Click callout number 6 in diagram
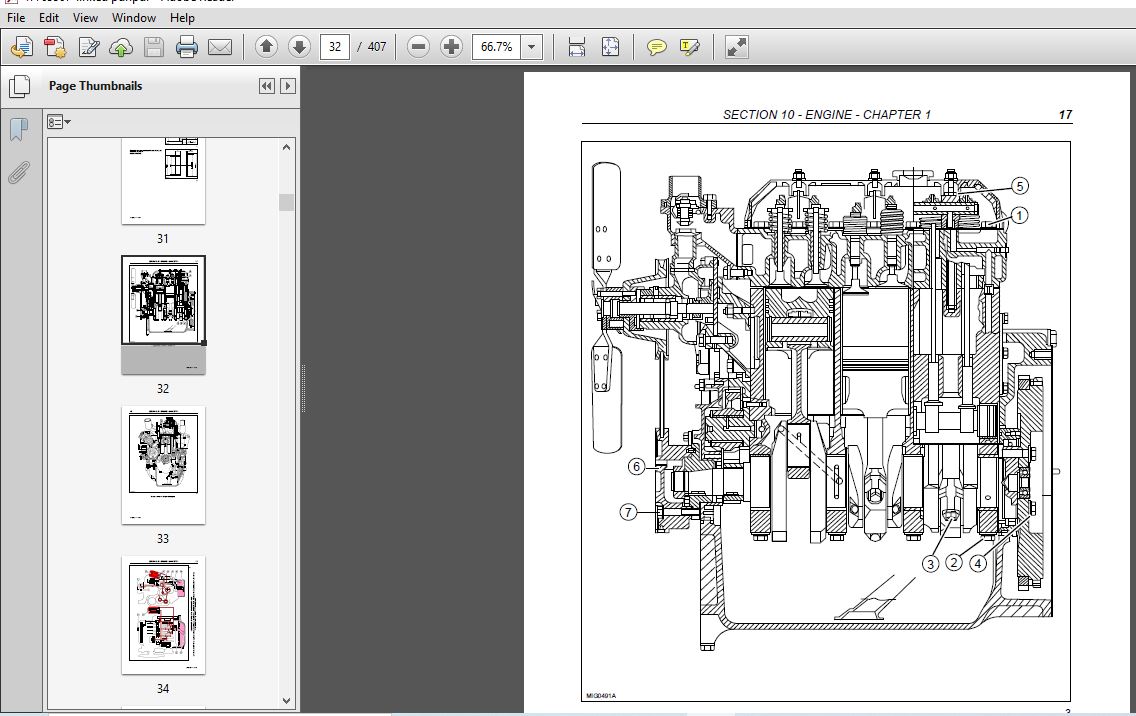 point(636,466)
